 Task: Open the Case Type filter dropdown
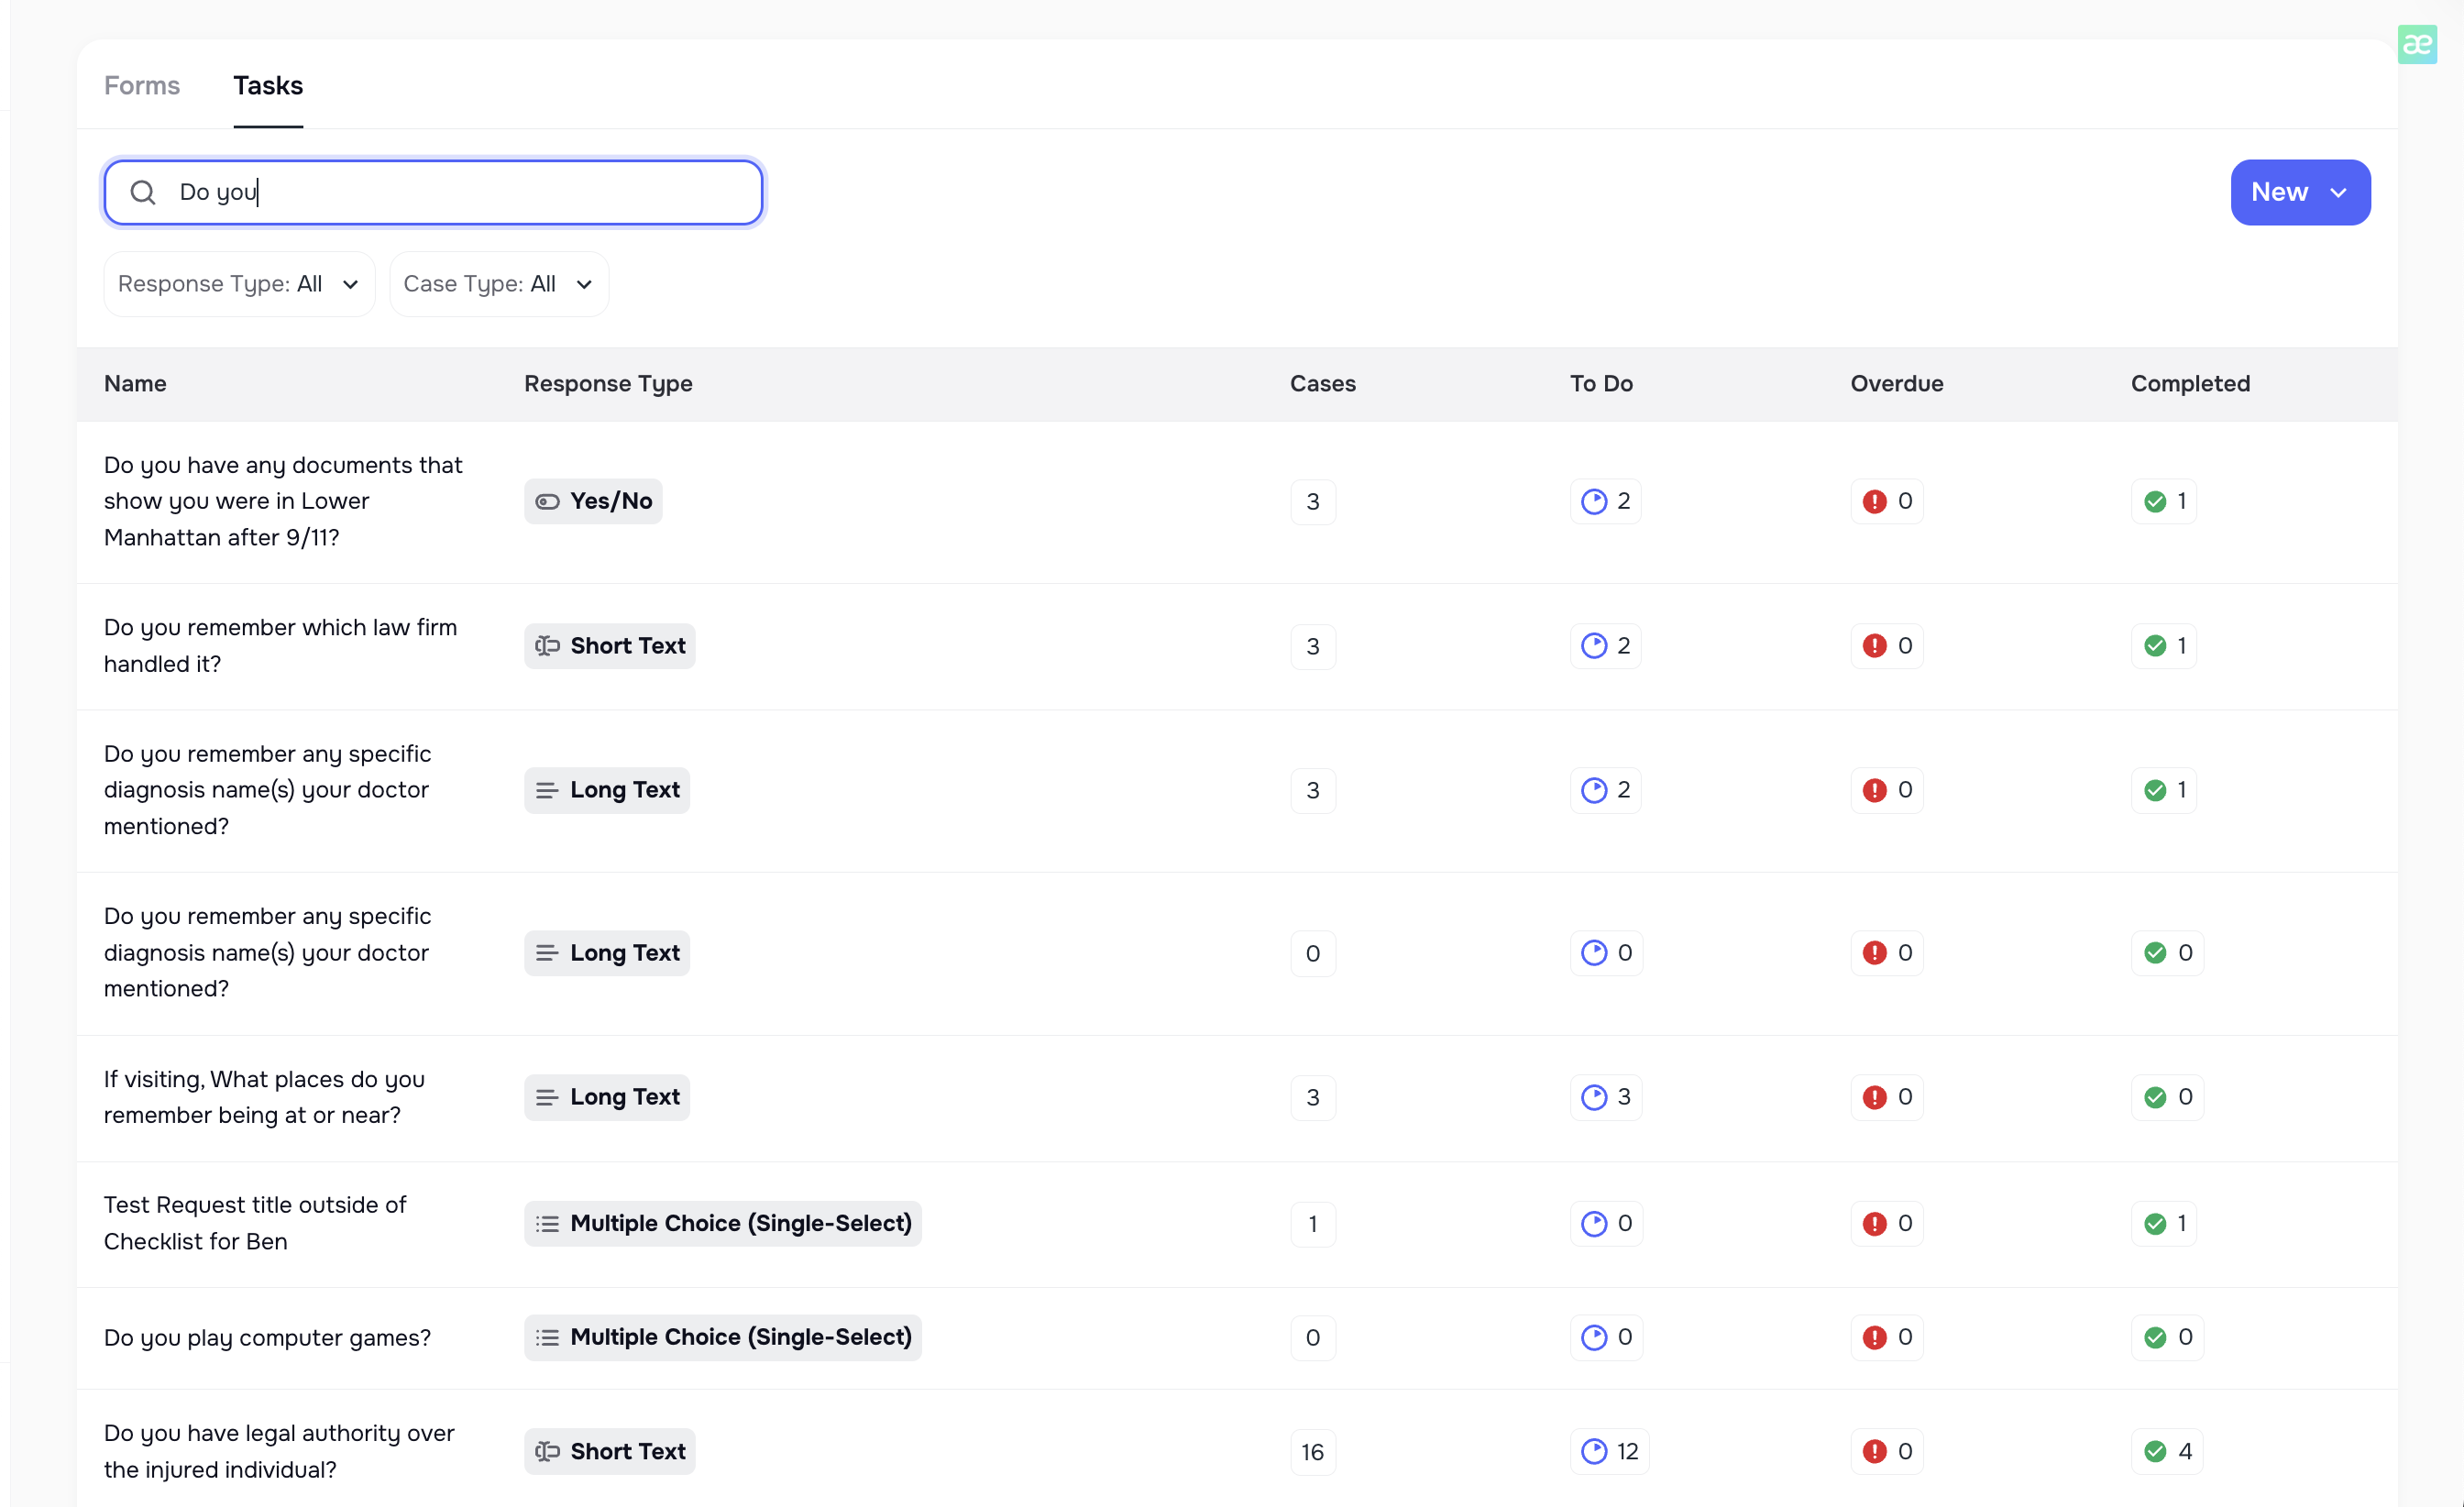click(498, 283)
